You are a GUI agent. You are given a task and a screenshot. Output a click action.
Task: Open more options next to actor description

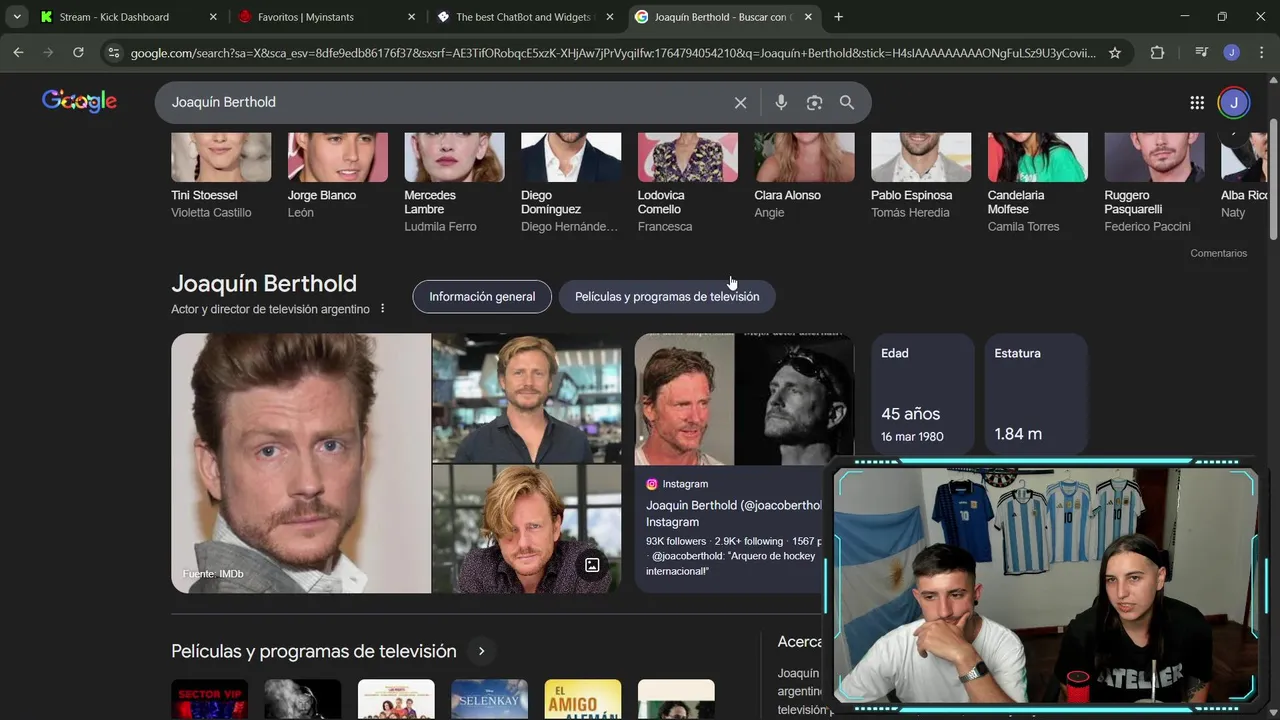(382, 309)
